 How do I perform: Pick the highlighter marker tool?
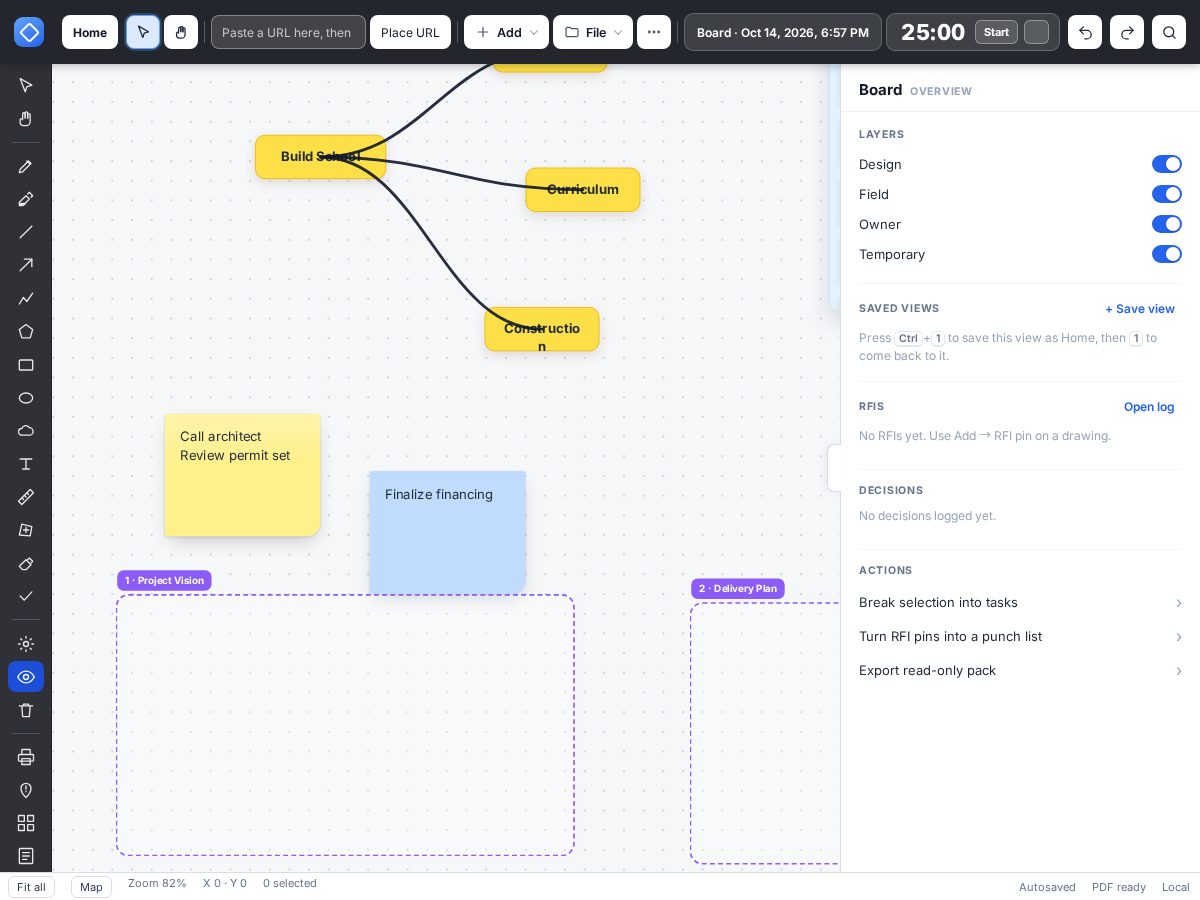[26, 199]
